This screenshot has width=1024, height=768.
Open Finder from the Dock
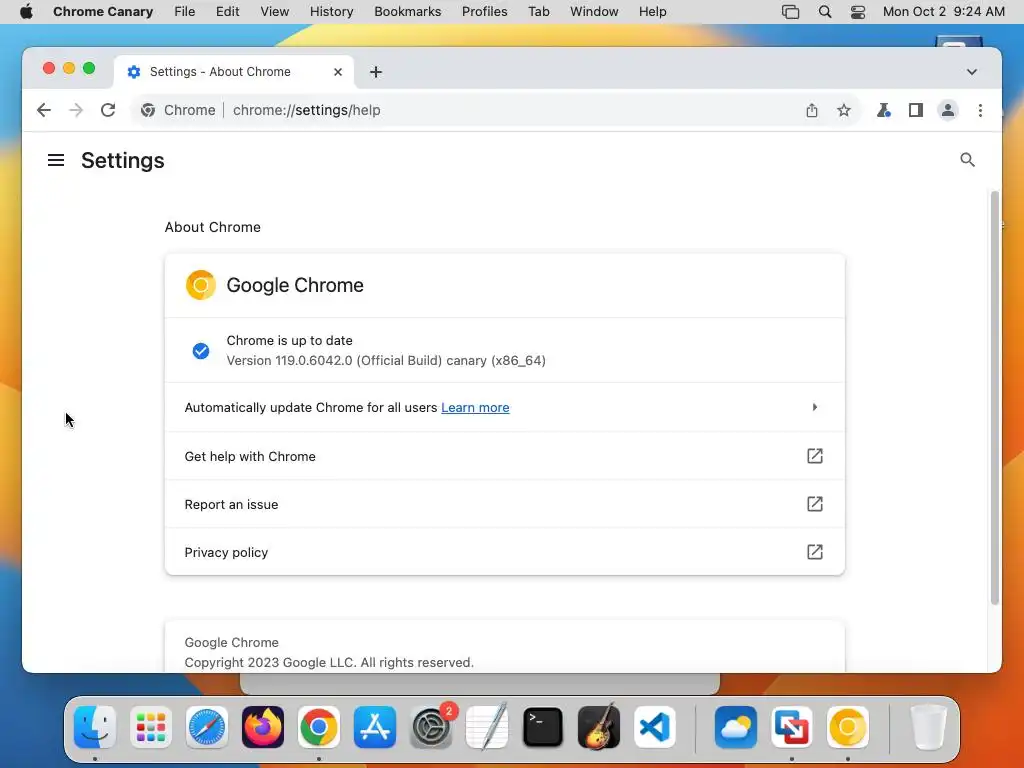point(95,727)
